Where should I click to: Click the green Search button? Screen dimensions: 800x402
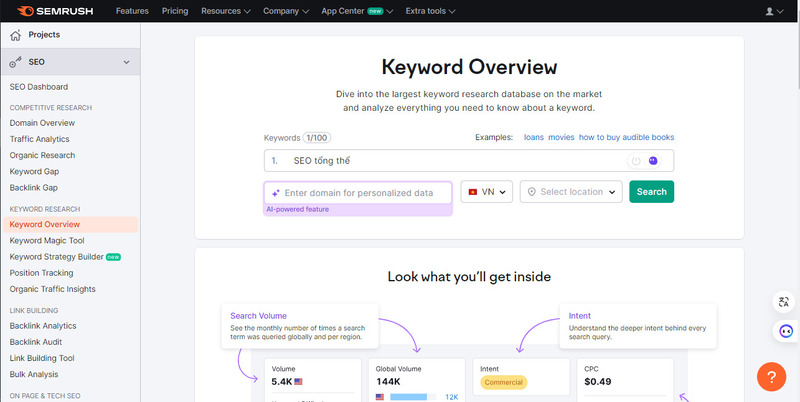click(x=651, y=192)
